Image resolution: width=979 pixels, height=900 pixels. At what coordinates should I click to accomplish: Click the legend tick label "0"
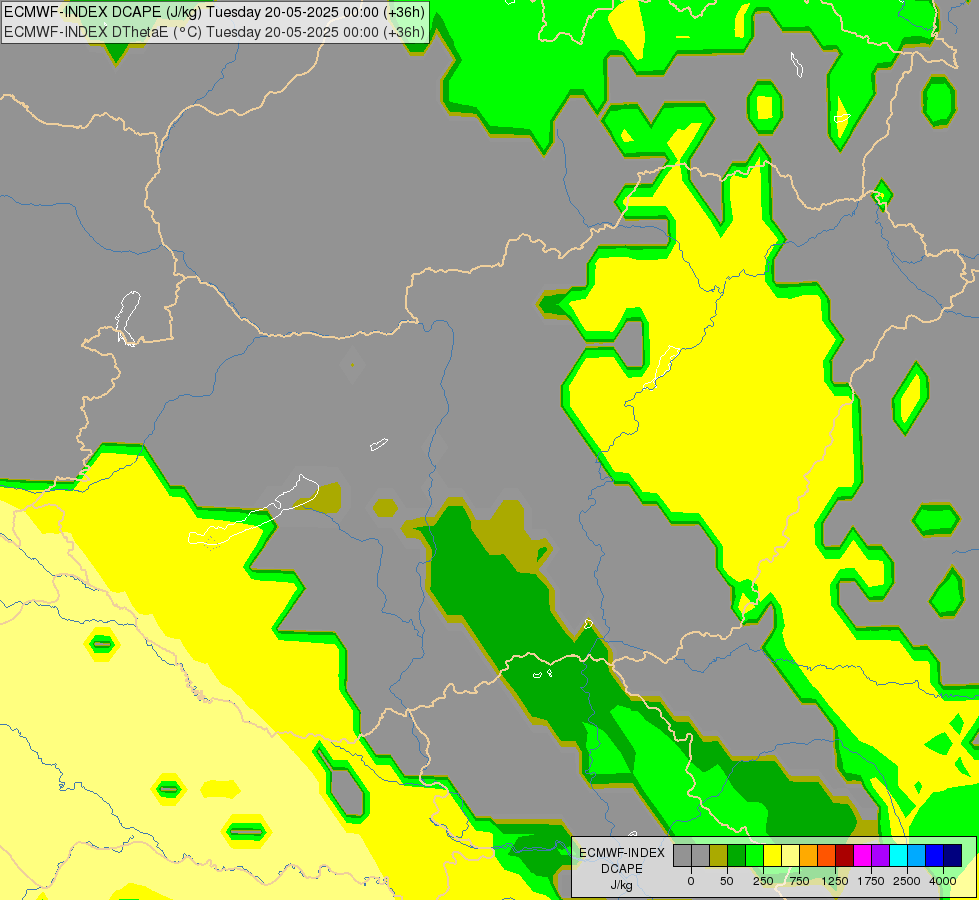pos(691,881)
